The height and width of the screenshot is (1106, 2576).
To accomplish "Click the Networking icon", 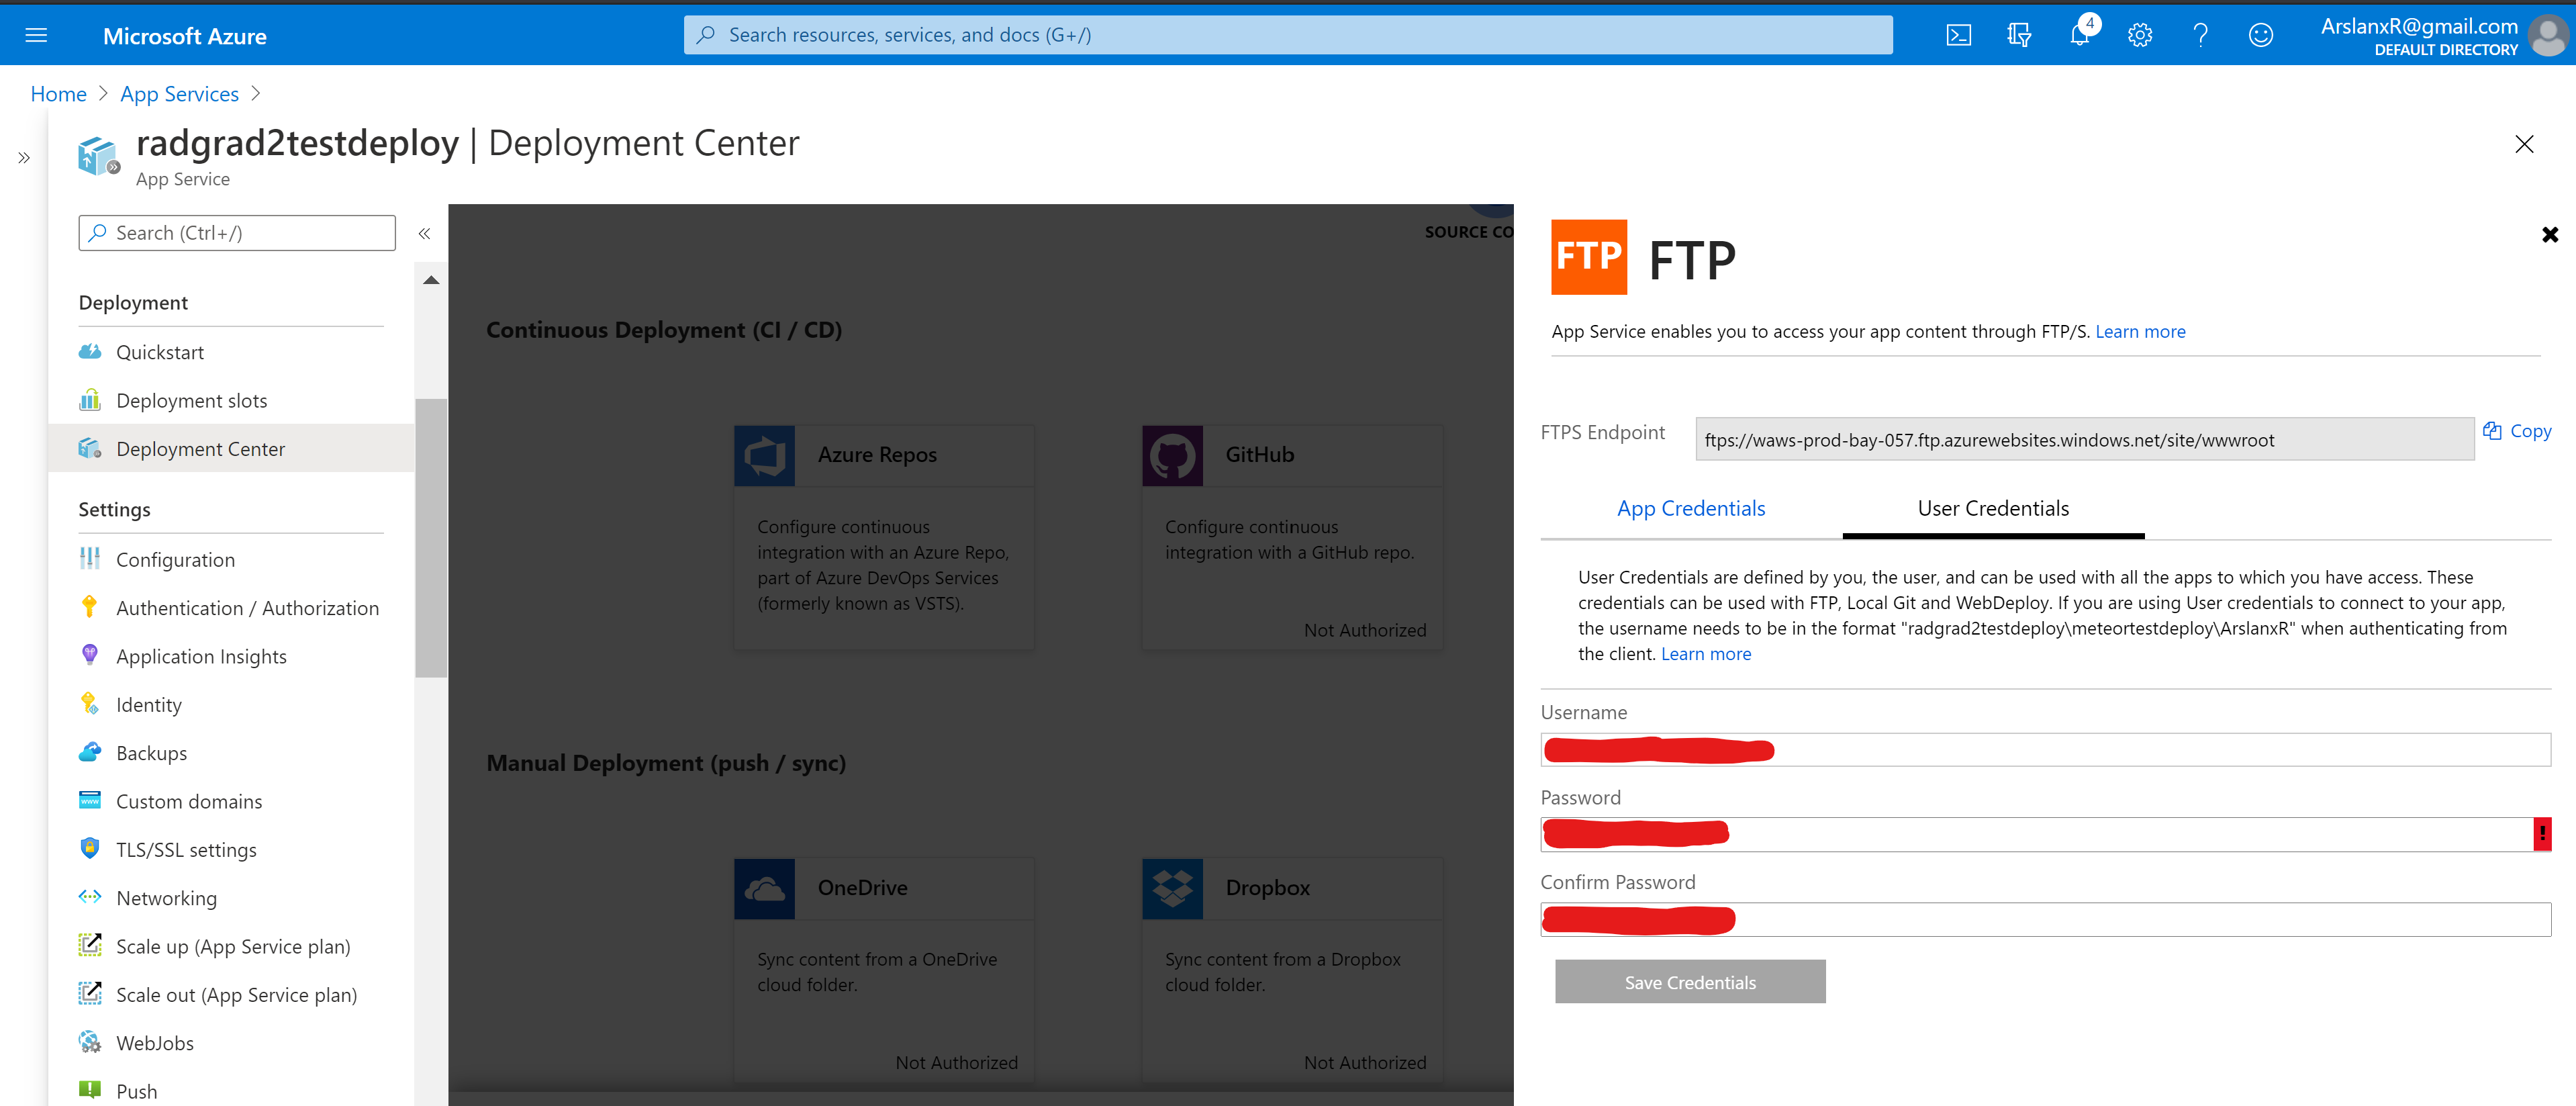I will [90, 897].
